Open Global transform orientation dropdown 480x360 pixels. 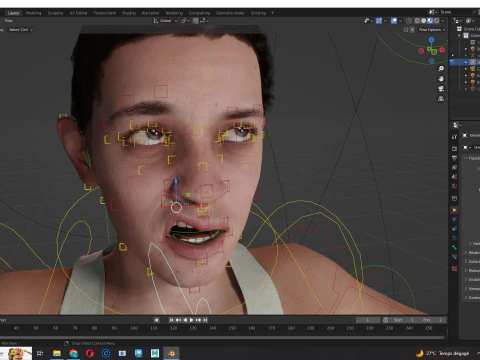click(165, 21)
